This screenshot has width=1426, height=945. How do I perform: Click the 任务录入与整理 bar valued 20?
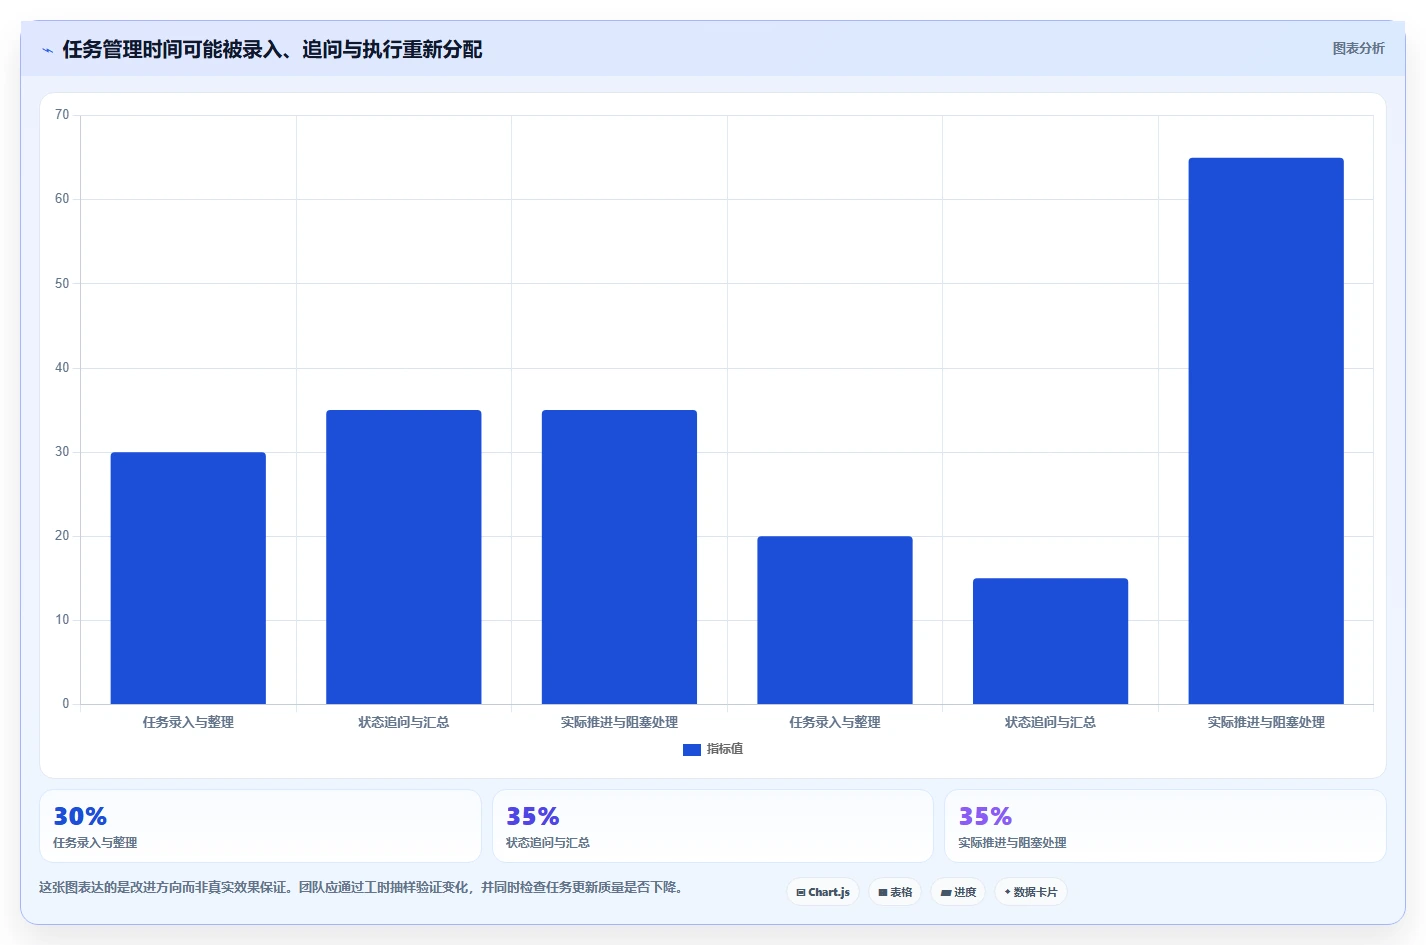coord(835,620)
